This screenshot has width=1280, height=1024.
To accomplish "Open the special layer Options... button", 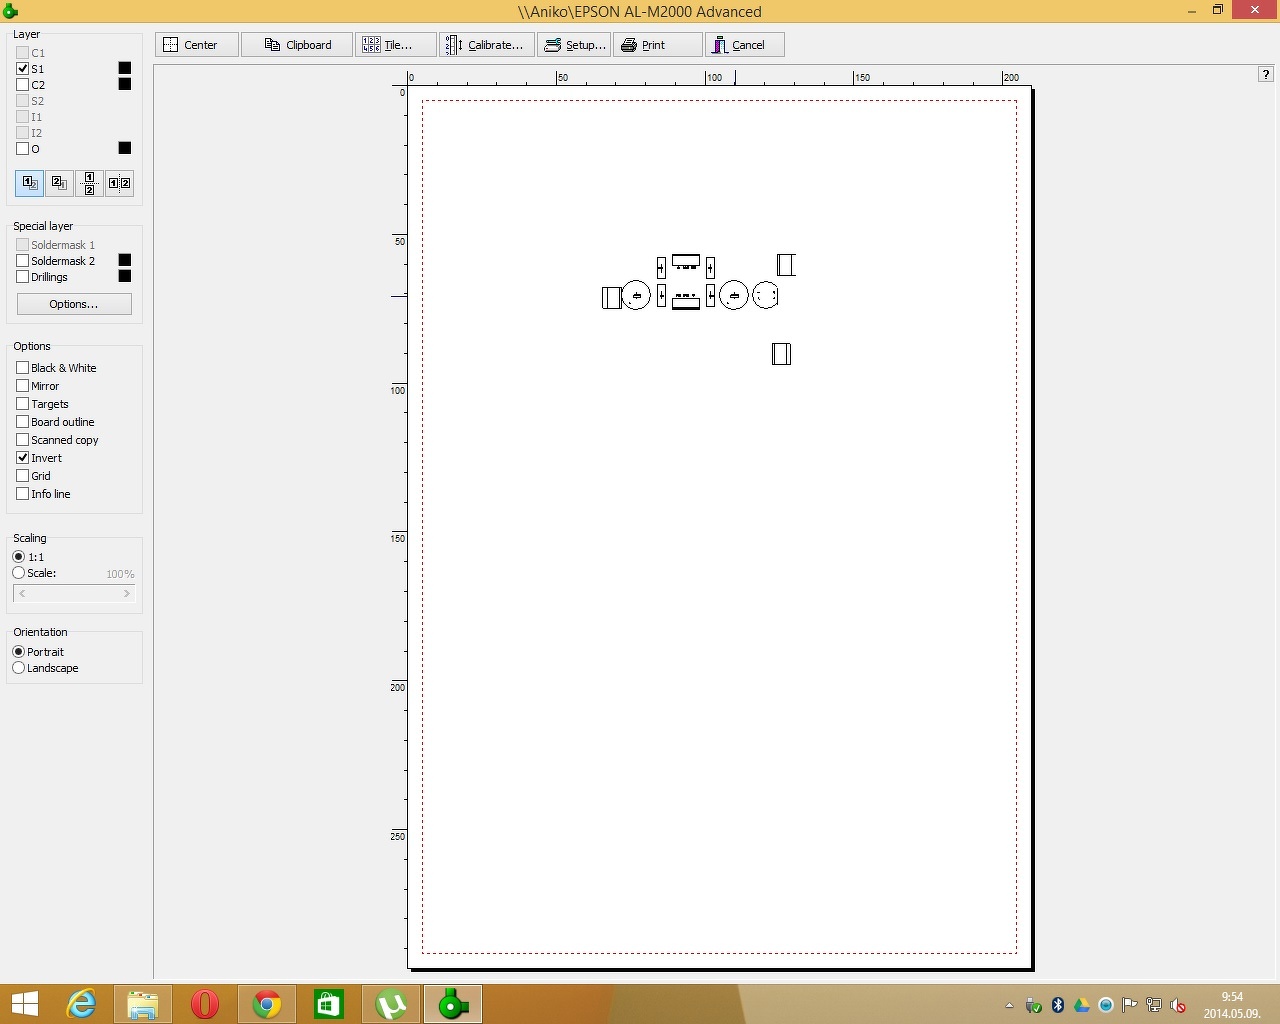I will 74,304.
